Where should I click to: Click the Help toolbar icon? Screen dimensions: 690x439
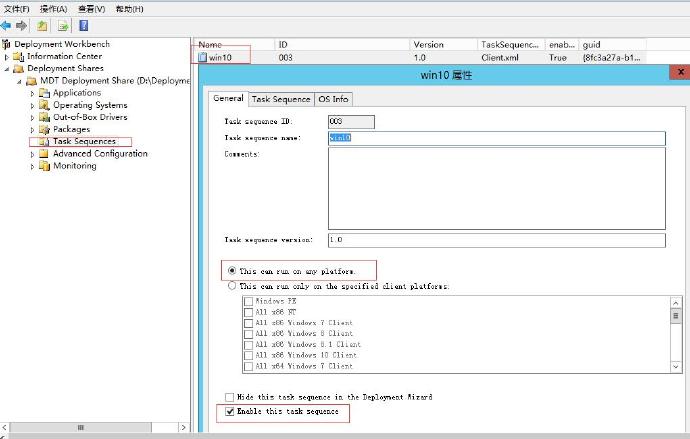[84, 26]
